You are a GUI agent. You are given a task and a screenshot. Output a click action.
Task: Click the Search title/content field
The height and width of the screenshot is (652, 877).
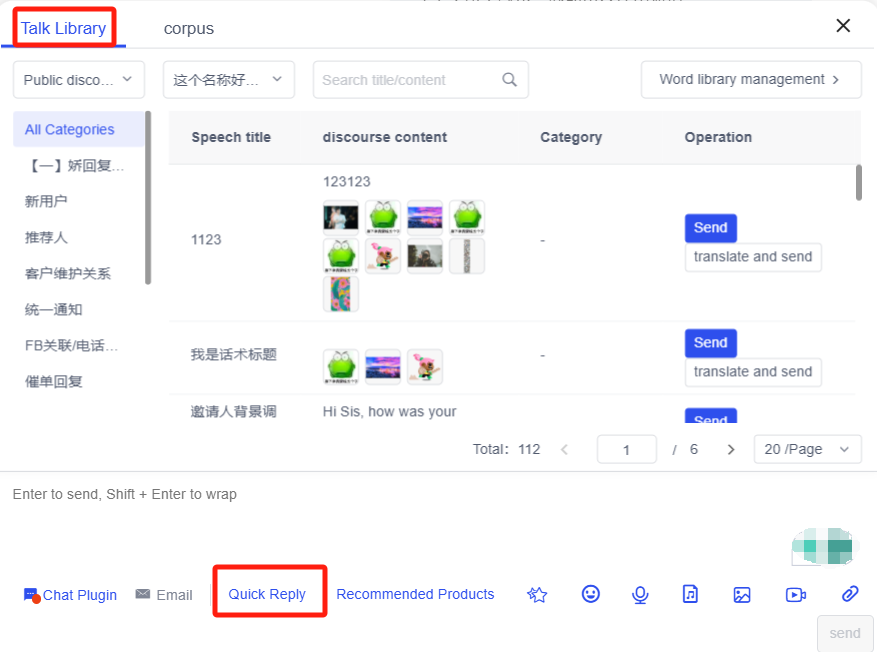click(x=420, y=80)
